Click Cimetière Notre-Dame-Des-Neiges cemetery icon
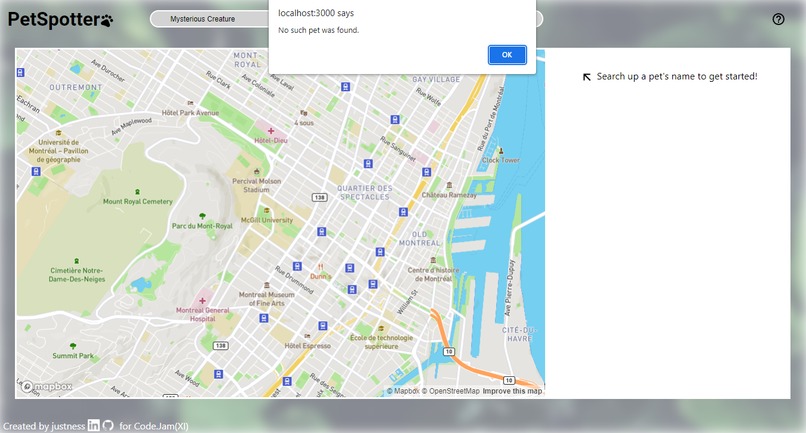The width and height of the screenshot is (806, 433). tap(77, 261)
